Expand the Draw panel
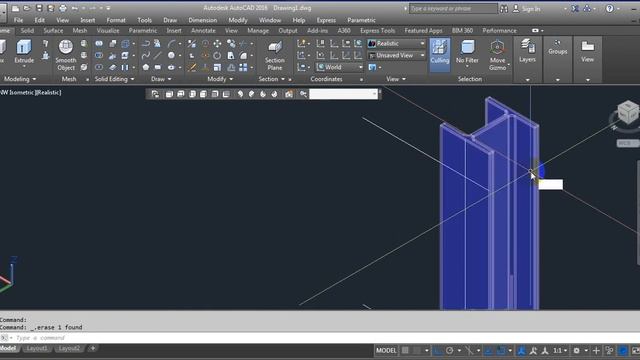Image resolution: width=640 pixels, height=360 pixels. 161,79
